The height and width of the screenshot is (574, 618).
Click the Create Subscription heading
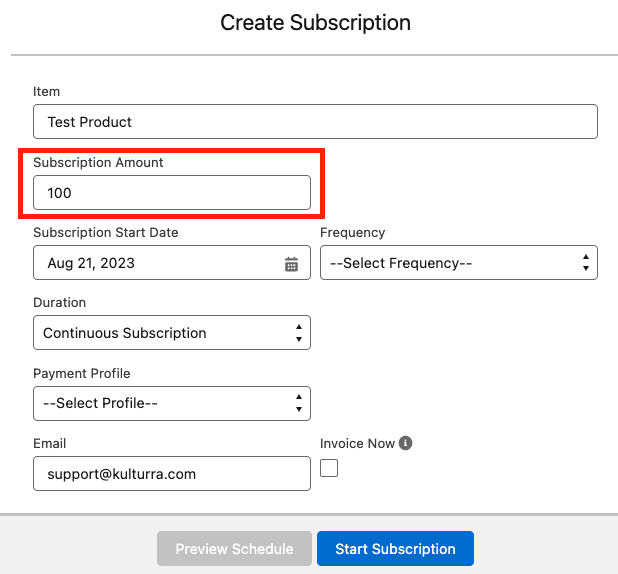(315, 22)
